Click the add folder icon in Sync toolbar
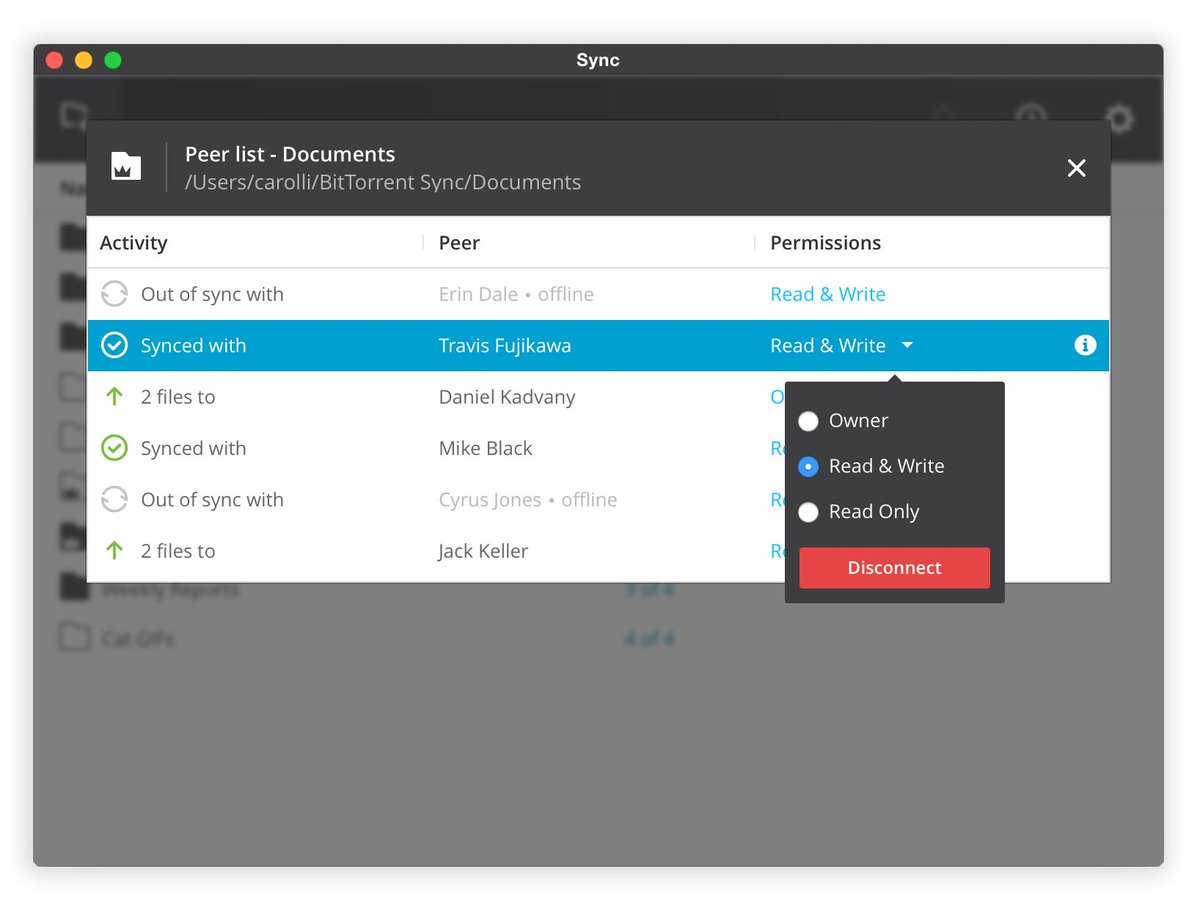Viewport: 1200px width, 910px height. [x=74, y=115]
